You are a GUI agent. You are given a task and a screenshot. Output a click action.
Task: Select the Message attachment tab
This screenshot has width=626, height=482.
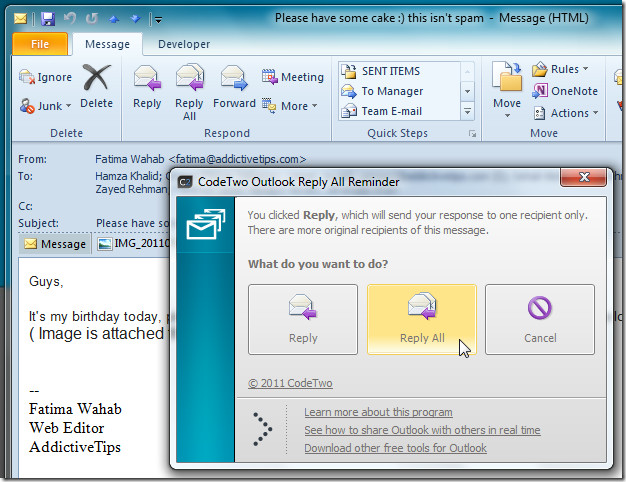click(55, 244)
